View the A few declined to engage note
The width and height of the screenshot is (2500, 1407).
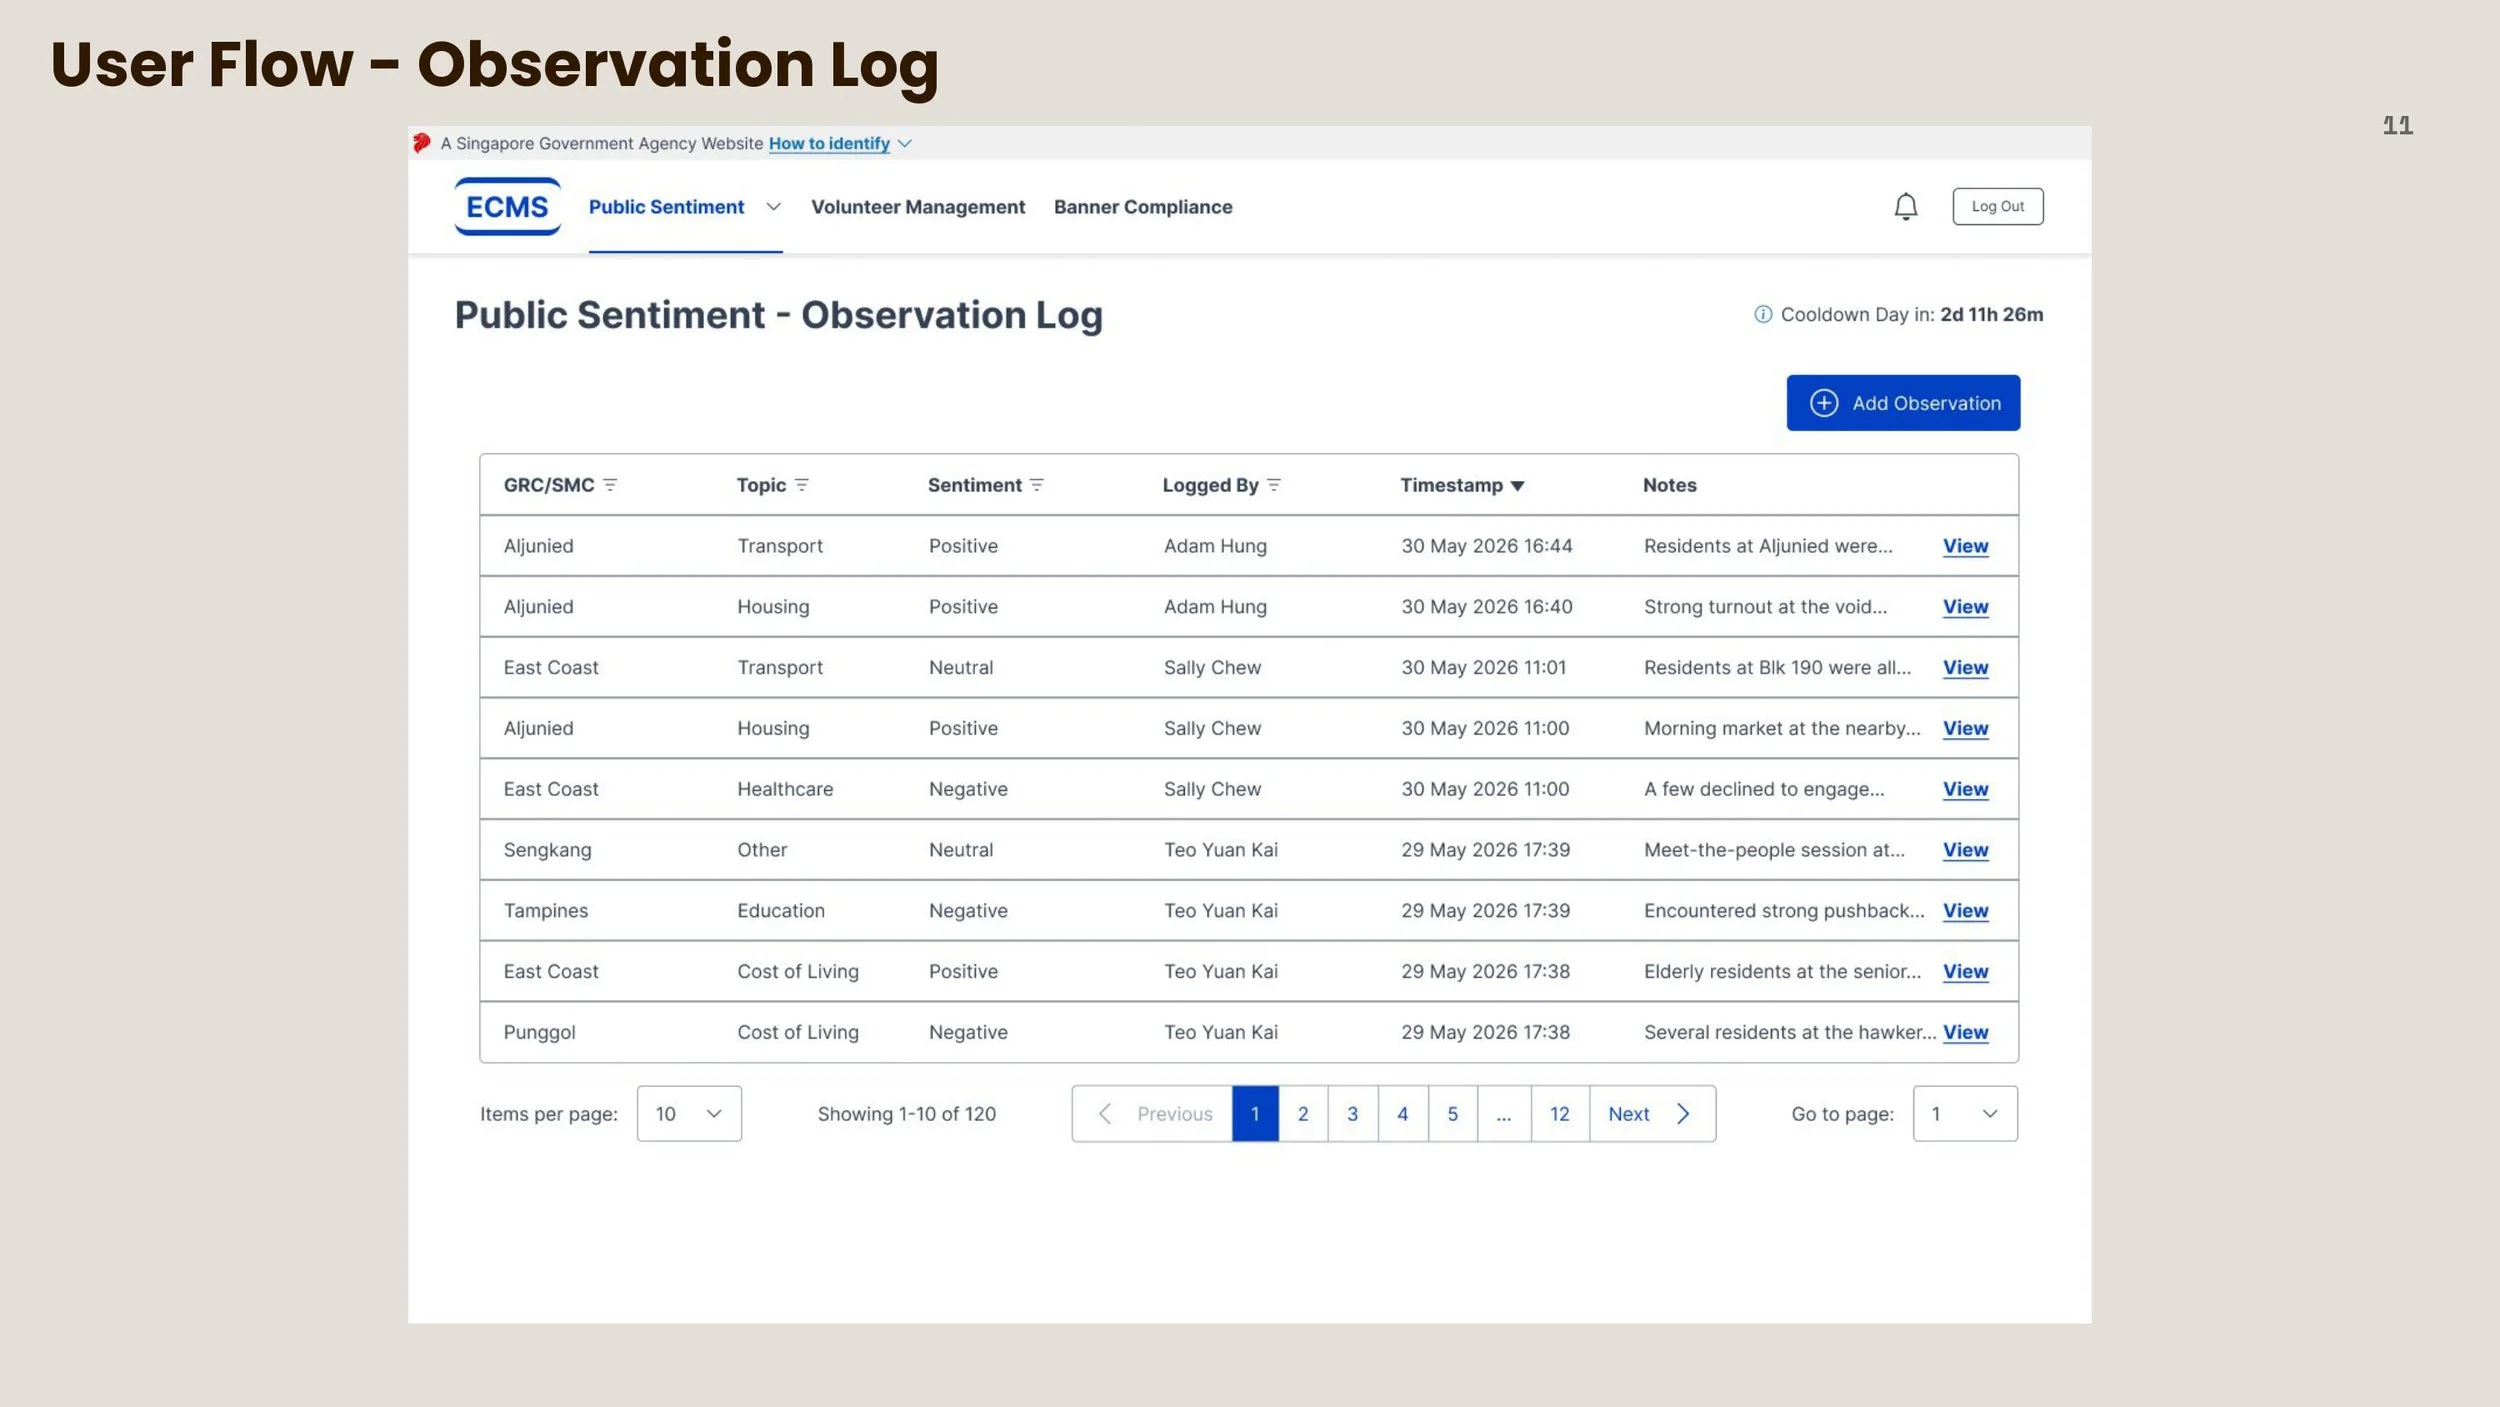[1965, 789]
